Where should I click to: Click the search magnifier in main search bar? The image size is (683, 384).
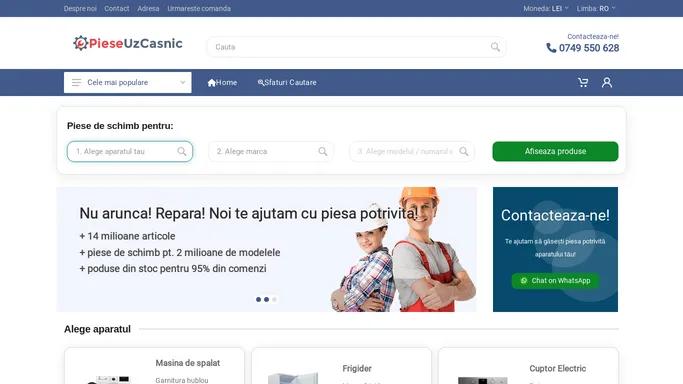[x=495, y=47]
